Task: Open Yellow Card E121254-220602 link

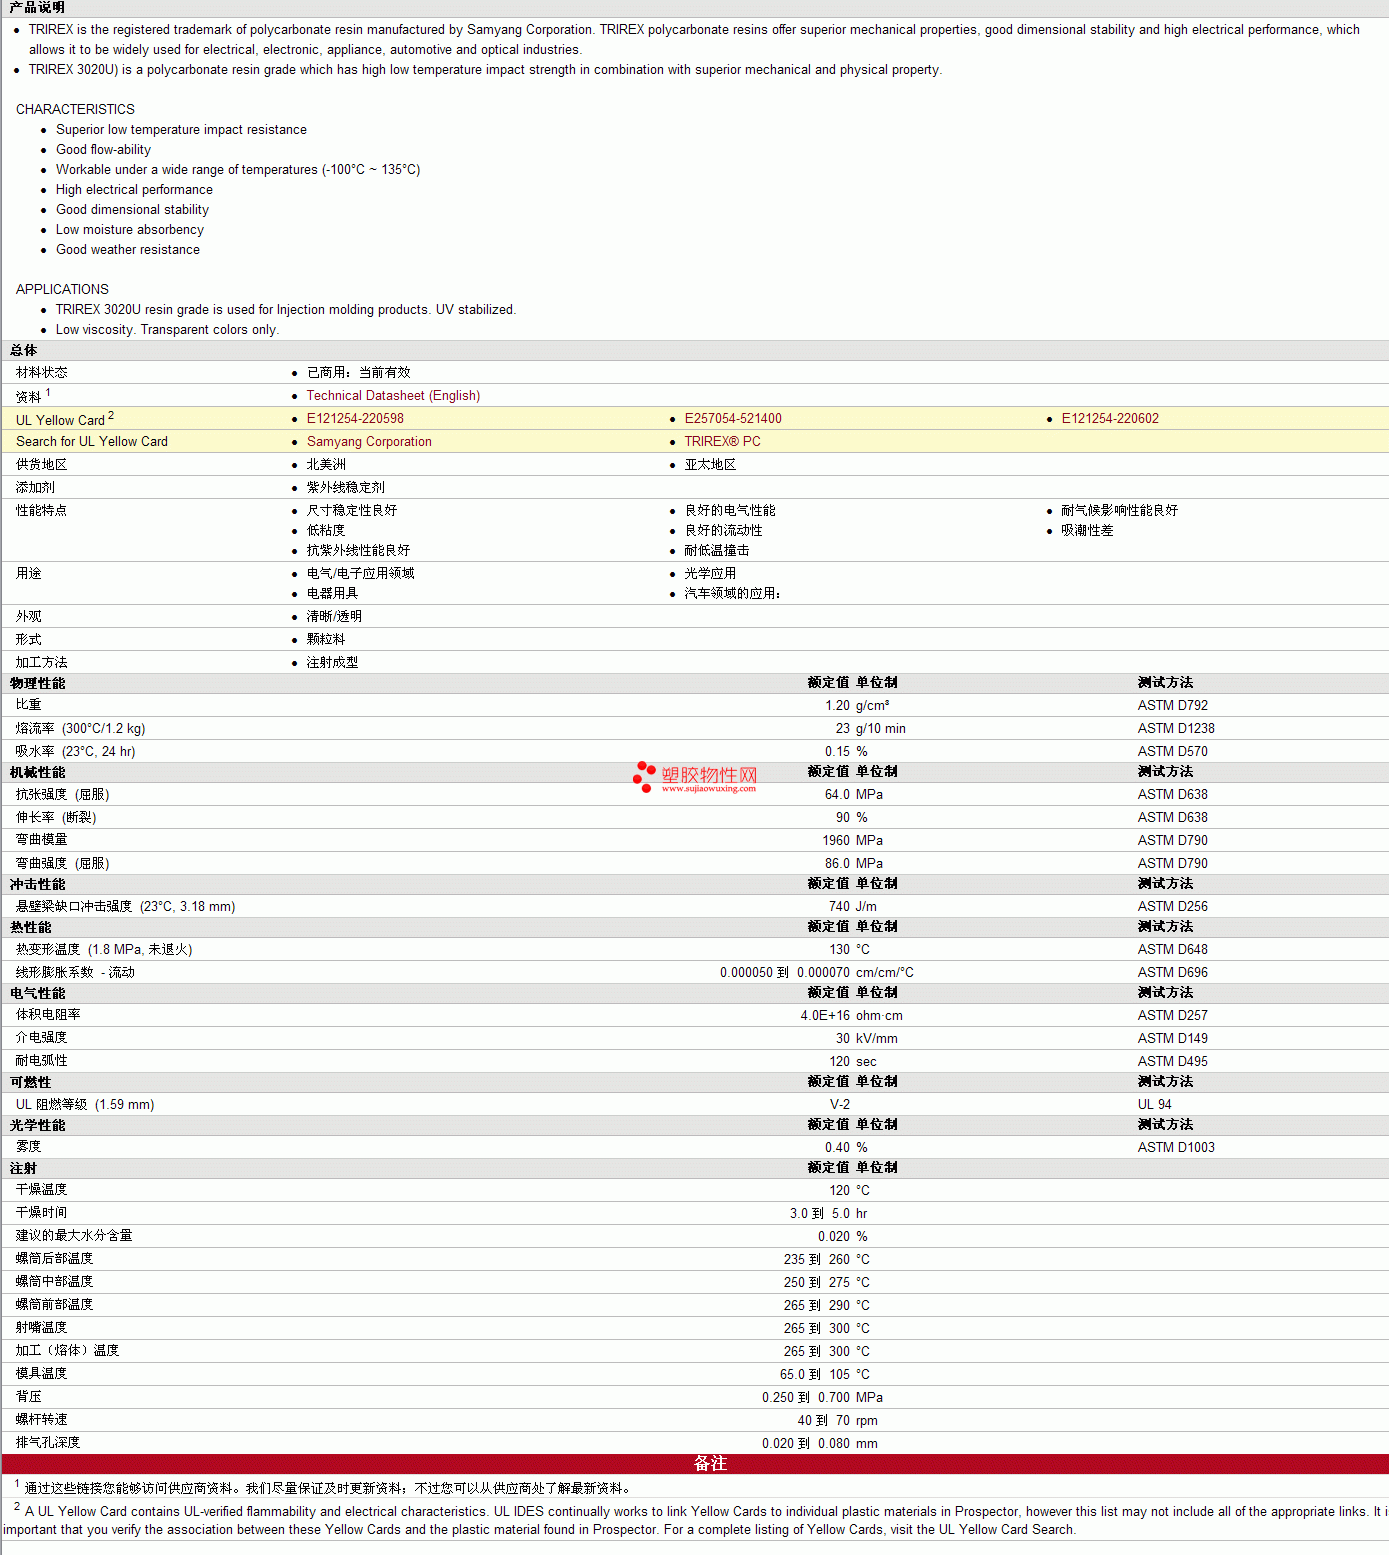Action: pos(1110,419)
